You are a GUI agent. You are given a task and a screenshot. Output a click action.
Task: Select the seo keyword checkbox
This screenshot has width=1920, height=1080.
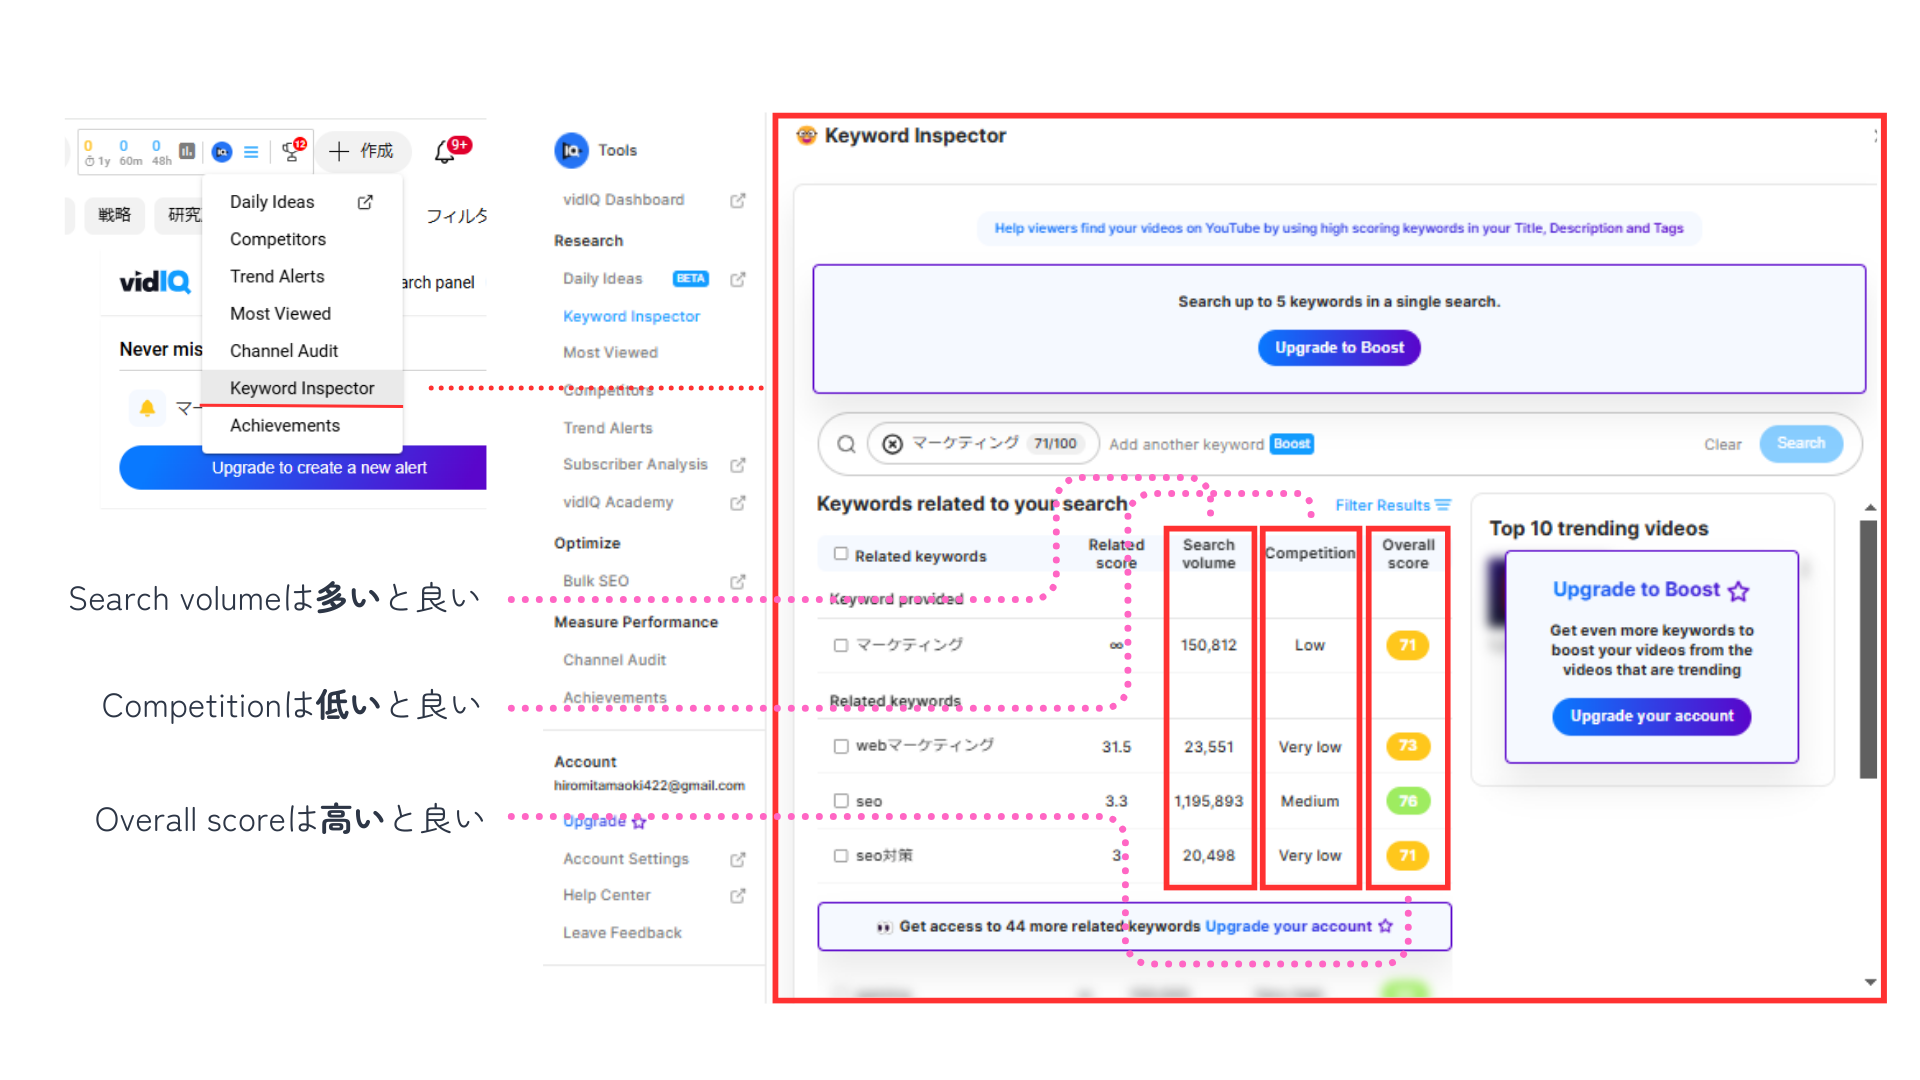[841, 801]
